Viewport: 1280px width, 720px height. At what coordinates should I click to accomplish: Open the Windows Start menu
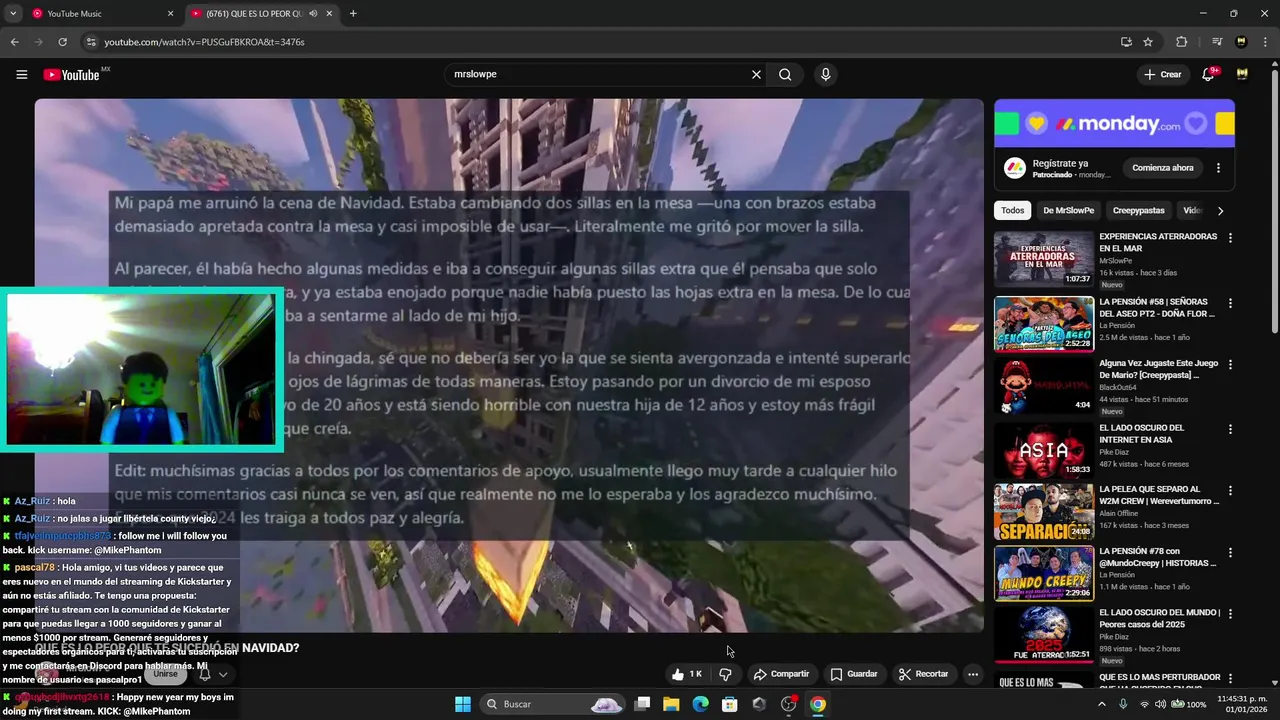point(463,704)
